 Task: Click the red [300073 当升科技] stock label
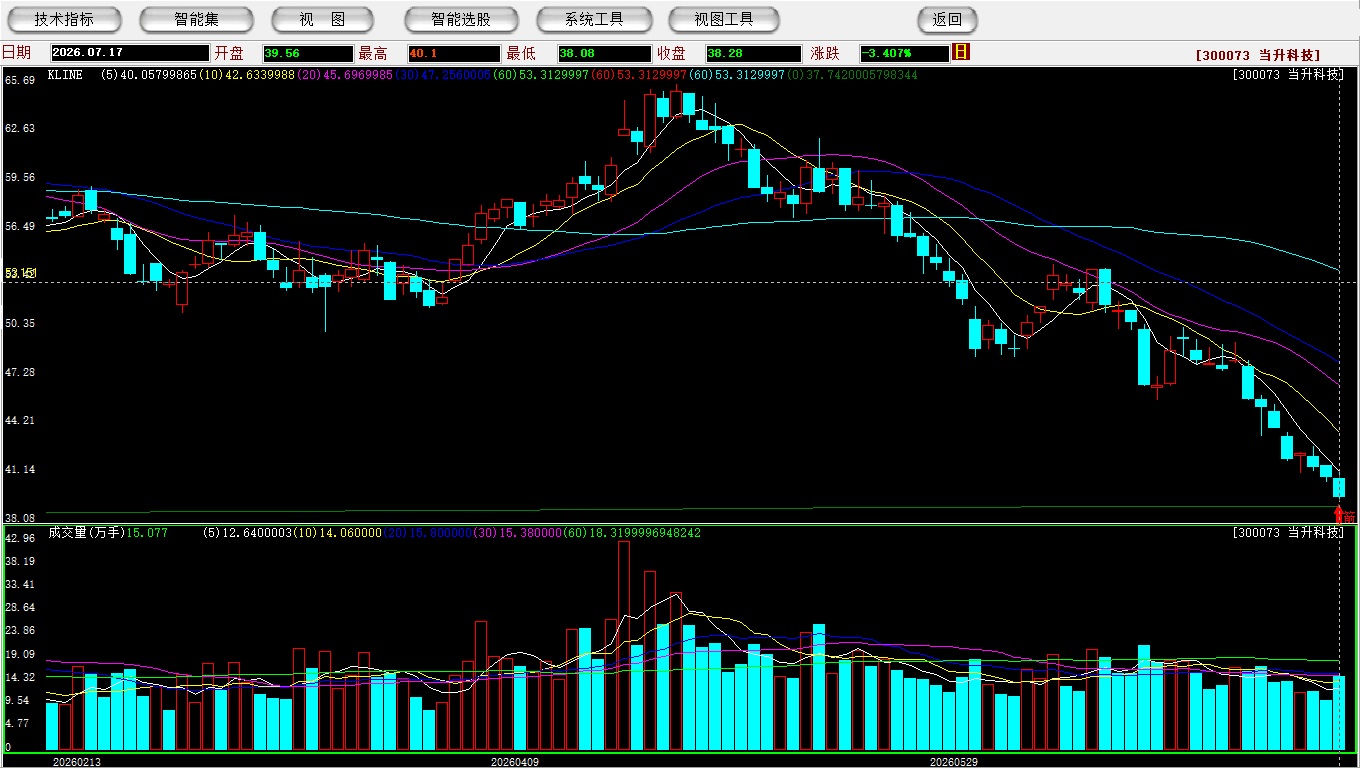tap(1258, 55)
